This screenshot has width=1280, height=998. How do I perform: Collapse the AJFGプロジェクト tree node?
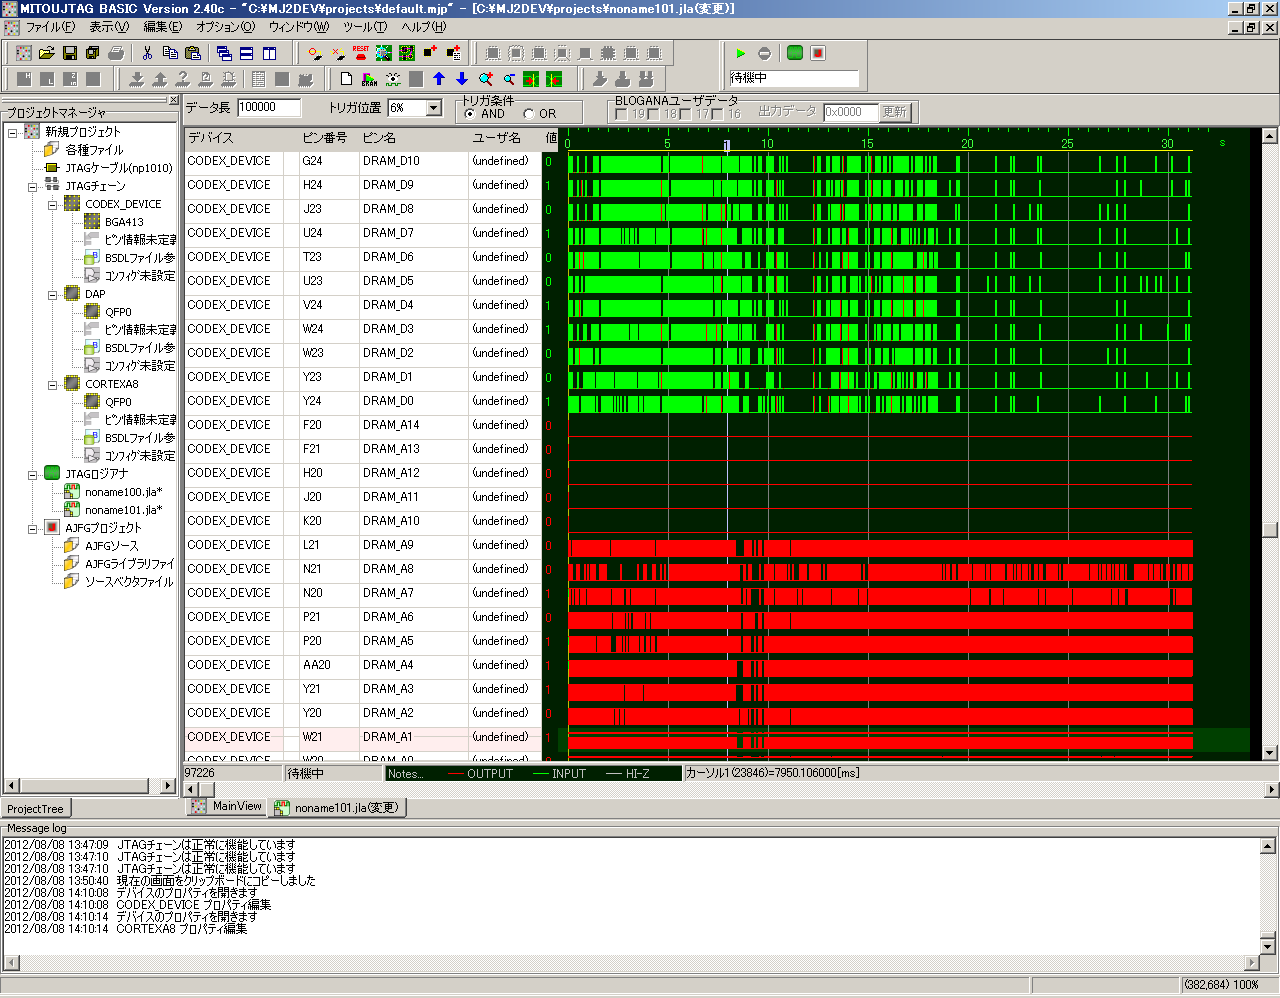point(33,528)
